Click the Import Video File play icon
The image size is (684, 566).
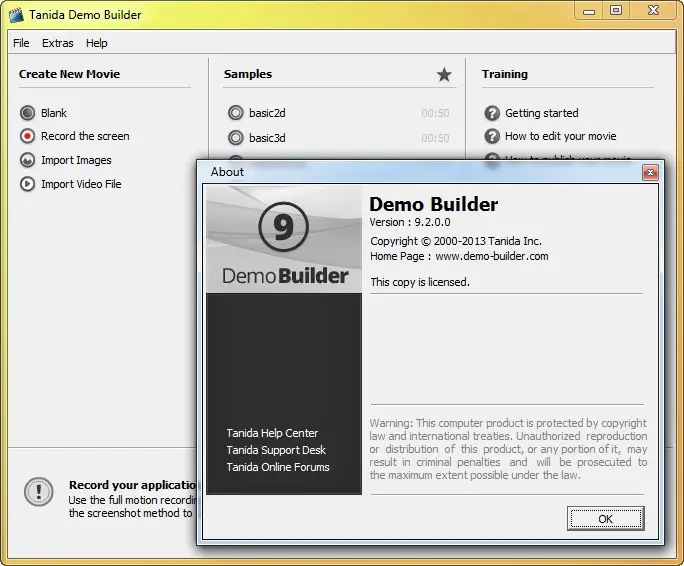27,184
